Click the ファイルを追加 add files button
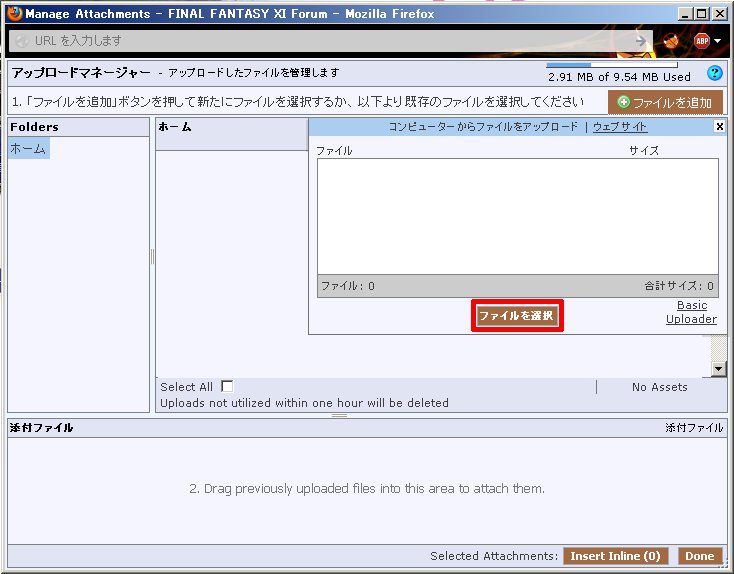734x574 pixels. coord(665,102)
